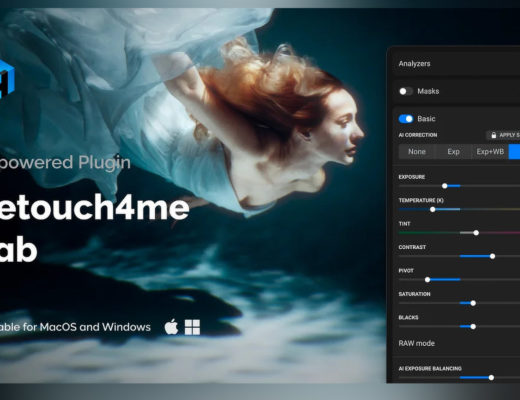Disable the Basic section toggle
Image resolution: width=520 pixels, height=400 pixels.
point(406,119)
